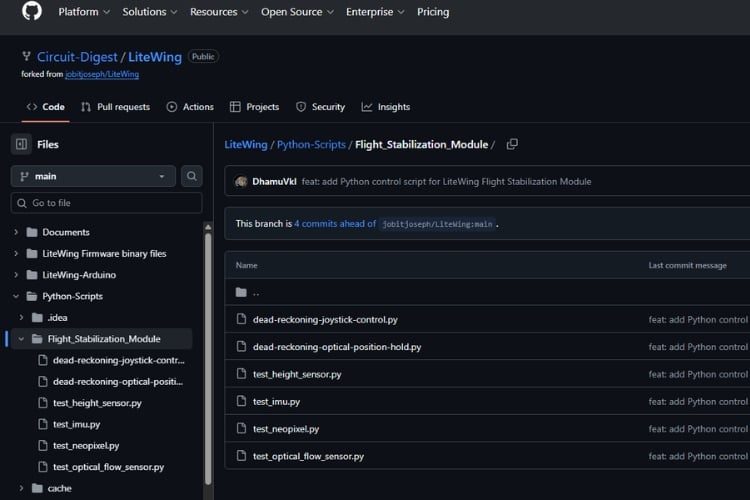The image size is (750, 500).
Task: Open the DhamuVkl username link
Action: tap(275, 181)
